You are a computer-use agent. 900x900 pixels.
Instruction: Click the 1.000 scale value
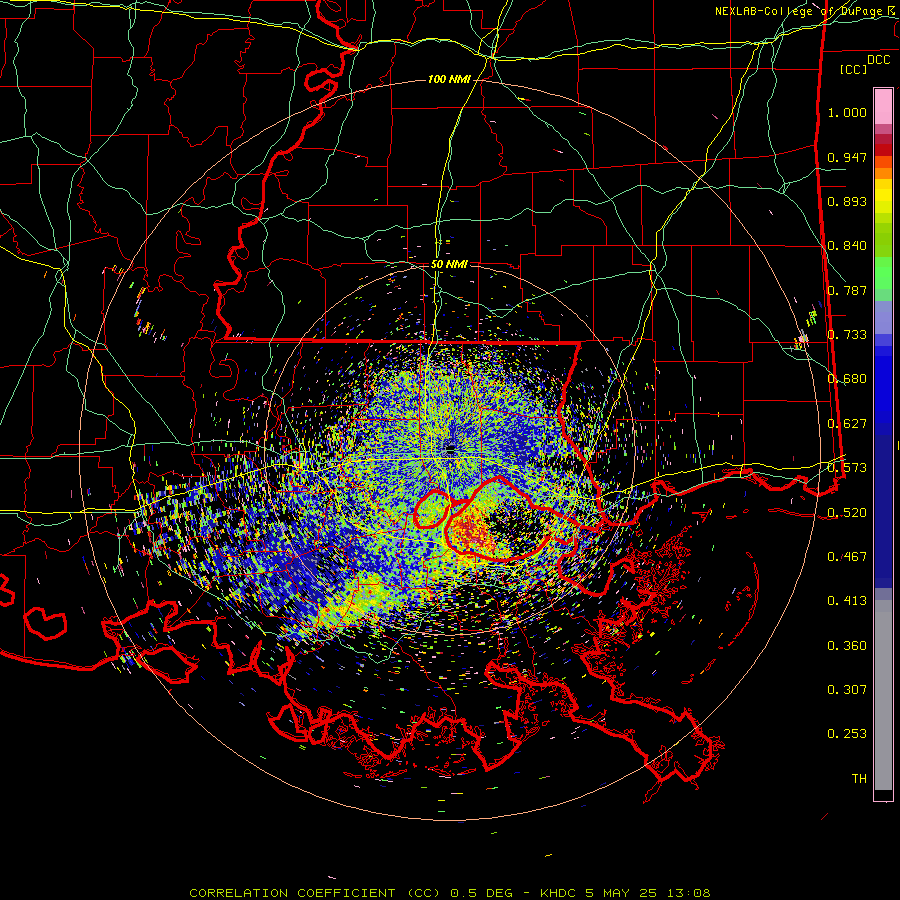(847, 112)
